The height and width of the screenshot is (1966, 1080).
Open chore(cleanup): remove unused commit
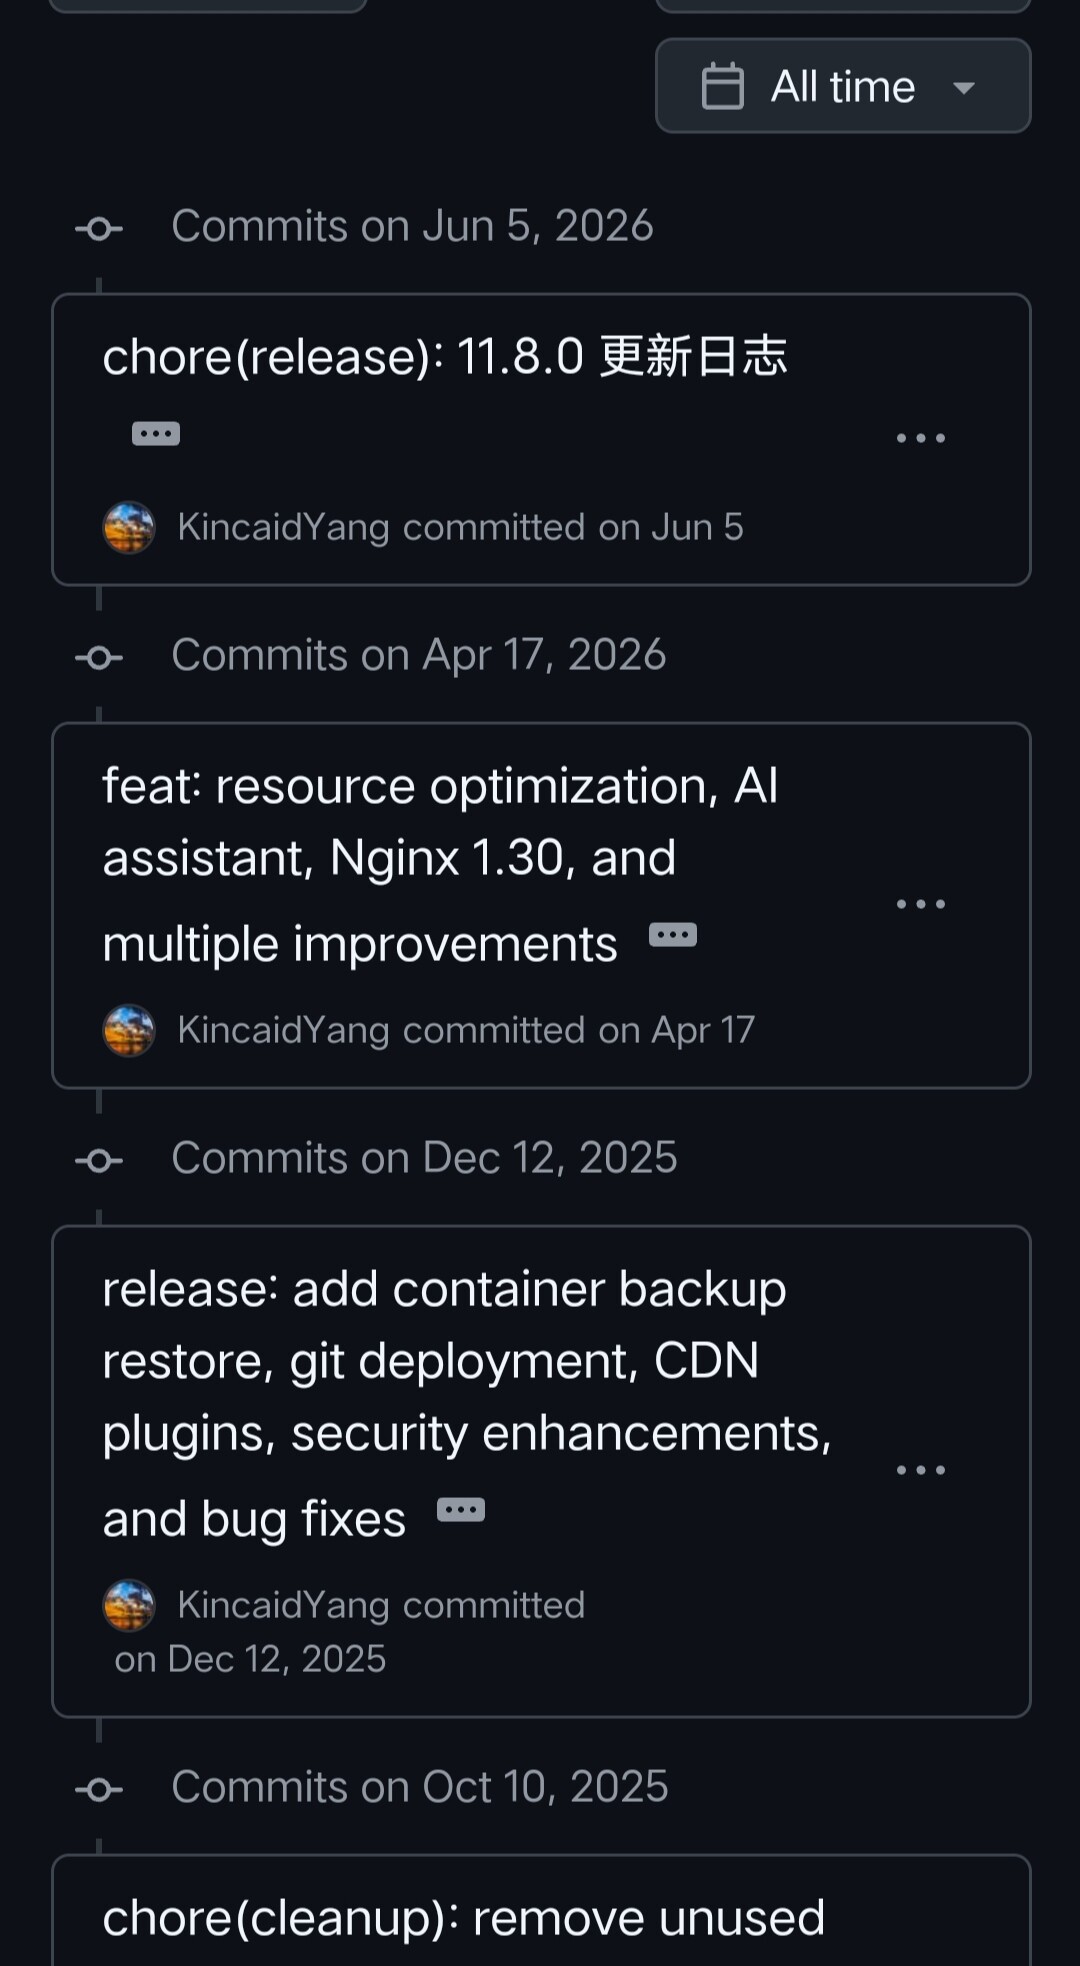pos(464,1918)
